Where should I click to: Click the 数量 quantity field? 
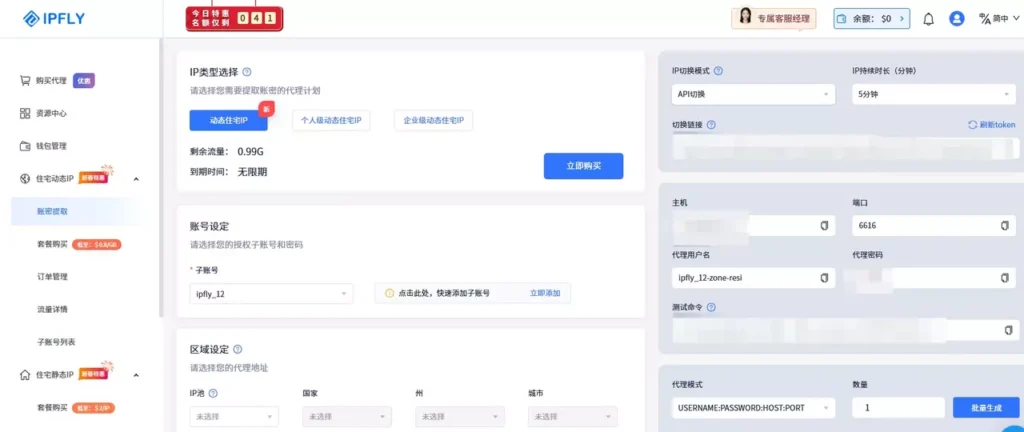tap(899, 408)
